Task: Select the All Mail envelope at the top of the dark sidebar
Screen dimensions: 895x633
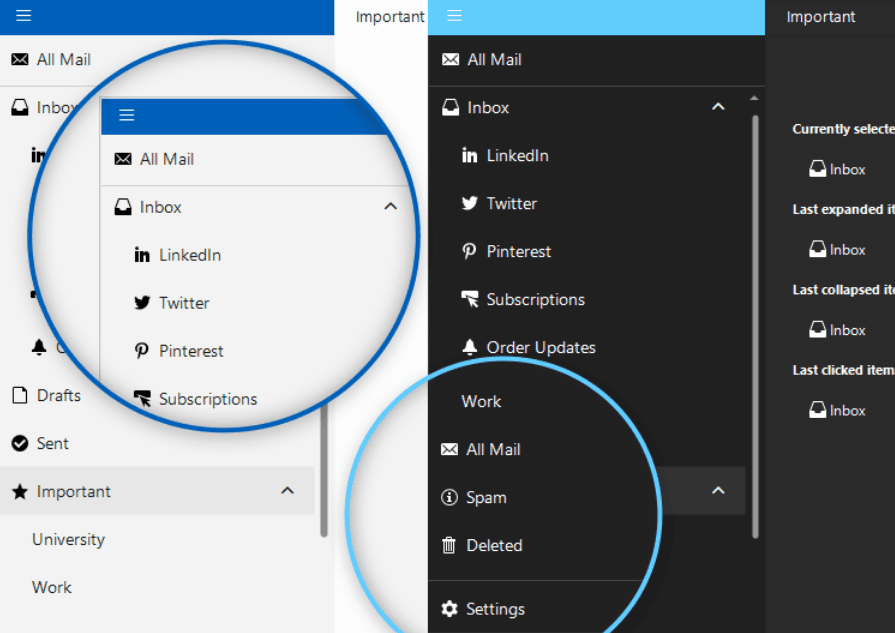Action: (x=450, y=59)
